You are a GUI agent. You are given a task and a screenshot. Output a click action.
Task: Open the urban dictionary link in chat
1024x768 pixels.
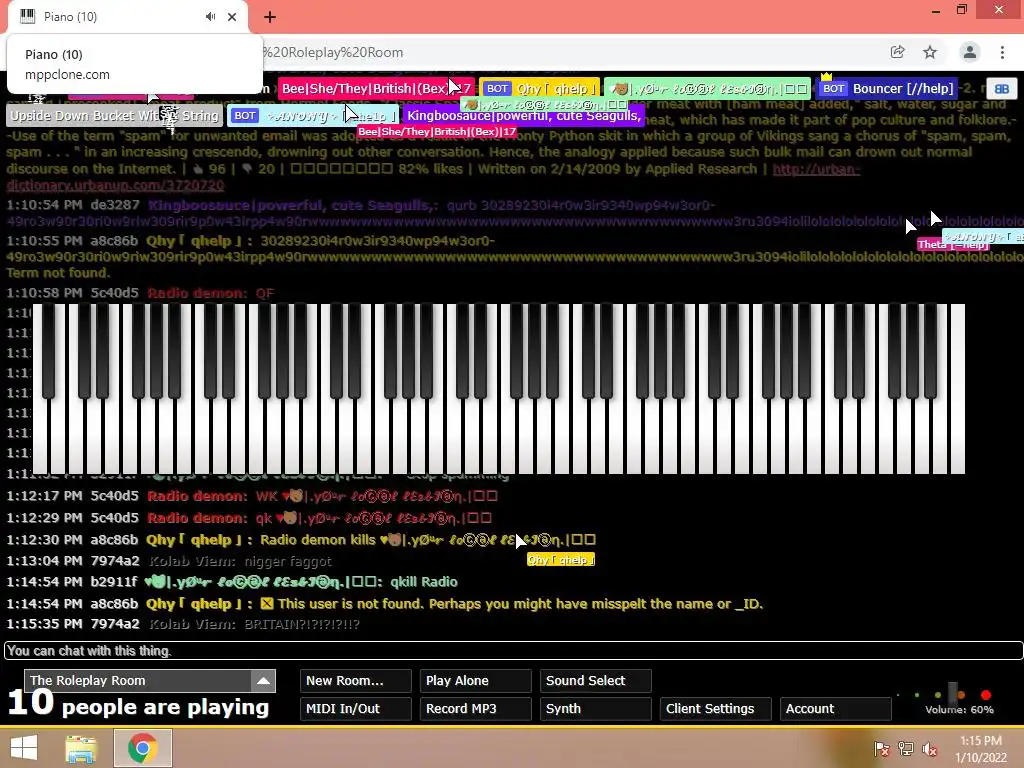click(433, 177)
